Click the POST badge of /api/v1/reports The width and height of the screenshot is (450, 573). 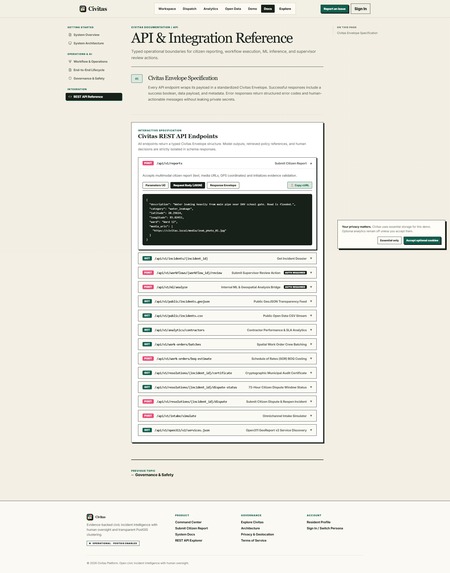pyautogui.click(x=148, y=163)
